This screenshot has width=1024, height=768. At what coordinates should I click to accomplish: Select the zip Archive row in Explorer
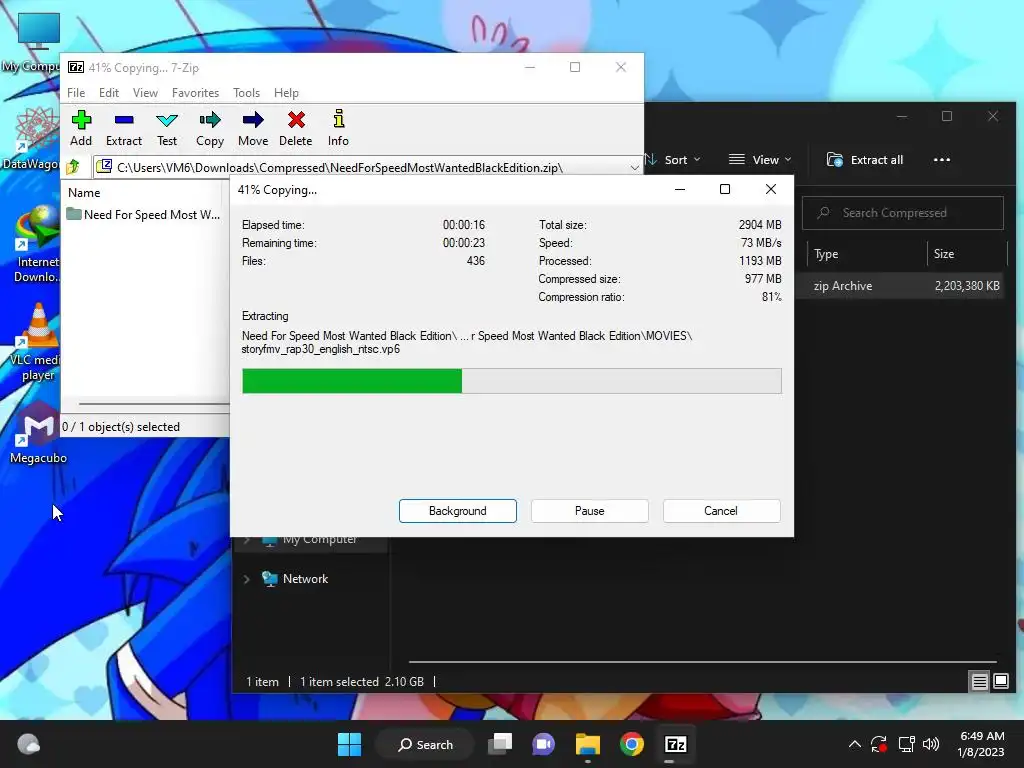(x=900, y=286)
